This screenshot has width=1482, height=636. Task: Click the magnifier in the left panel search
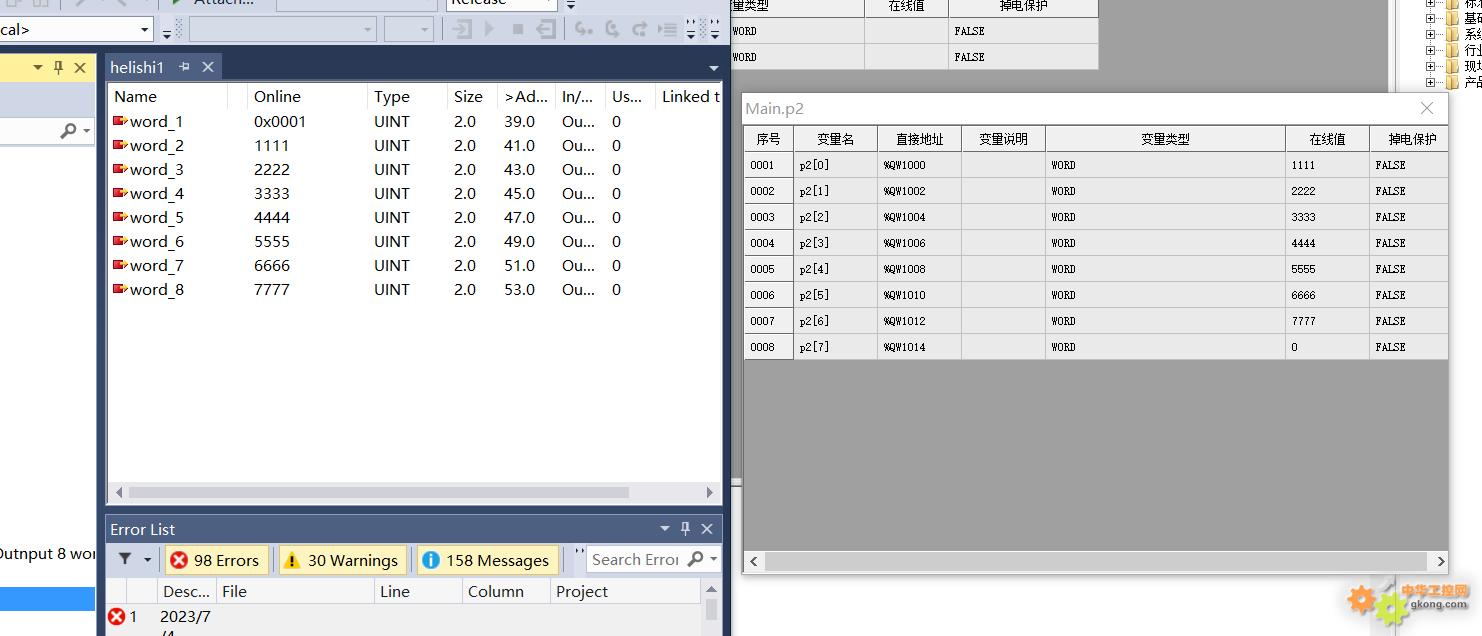tap(68, 131)
